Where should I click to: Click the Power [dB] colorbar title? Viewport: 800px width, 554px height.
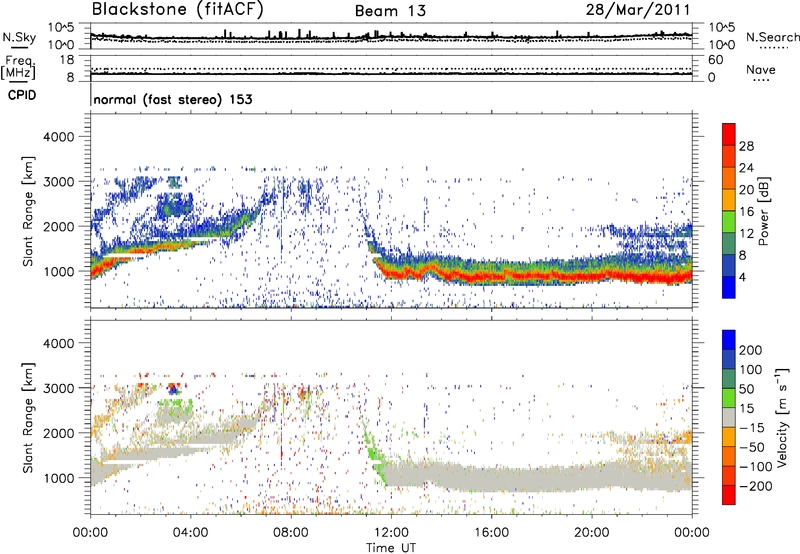763,211
